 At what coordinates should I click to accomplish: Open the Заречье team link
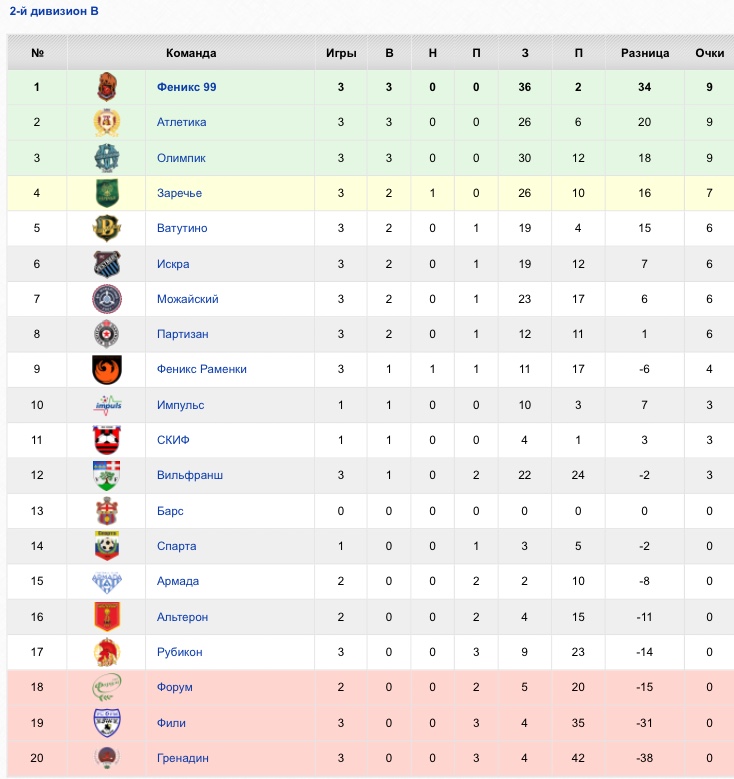coord(179,193)
